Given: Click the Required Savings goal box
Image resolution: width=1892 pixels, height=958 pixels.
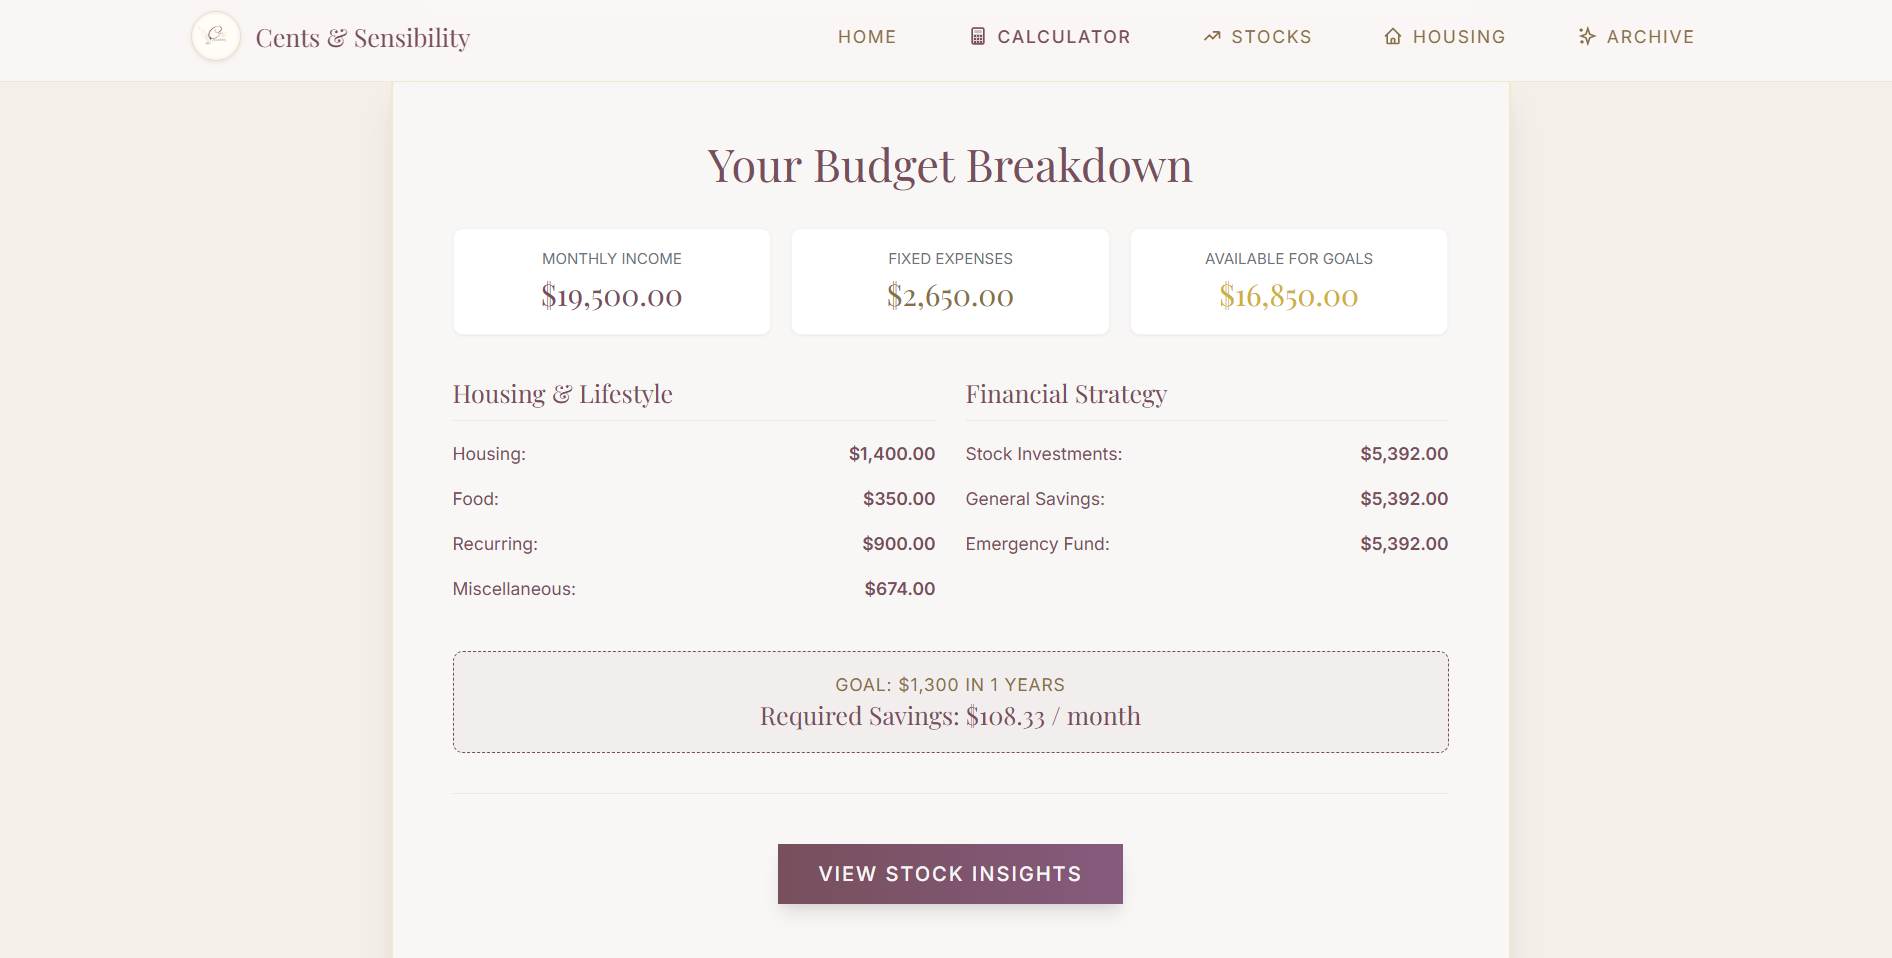Looking at the screenshot, I should pos(949,702).
